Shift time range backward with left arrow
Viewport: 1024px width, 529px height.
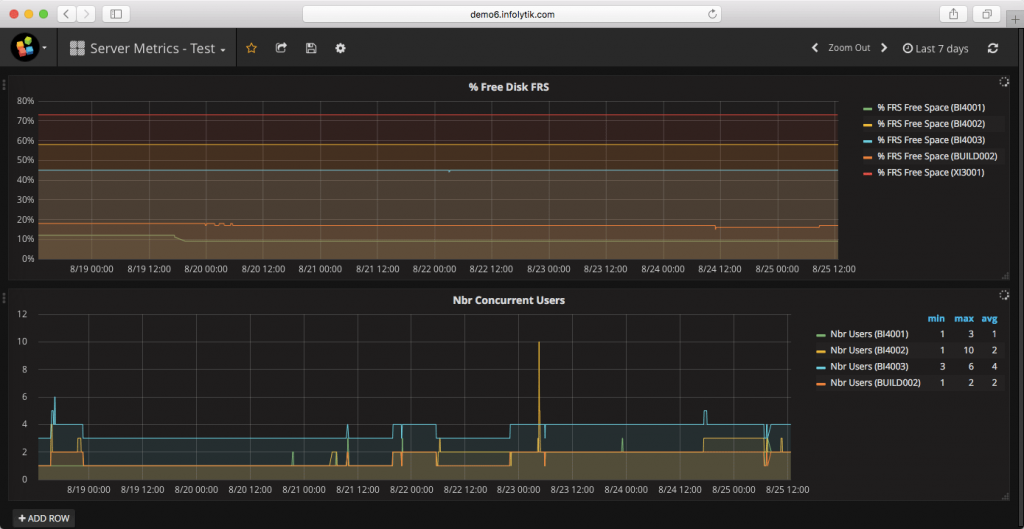pos(815,48)
